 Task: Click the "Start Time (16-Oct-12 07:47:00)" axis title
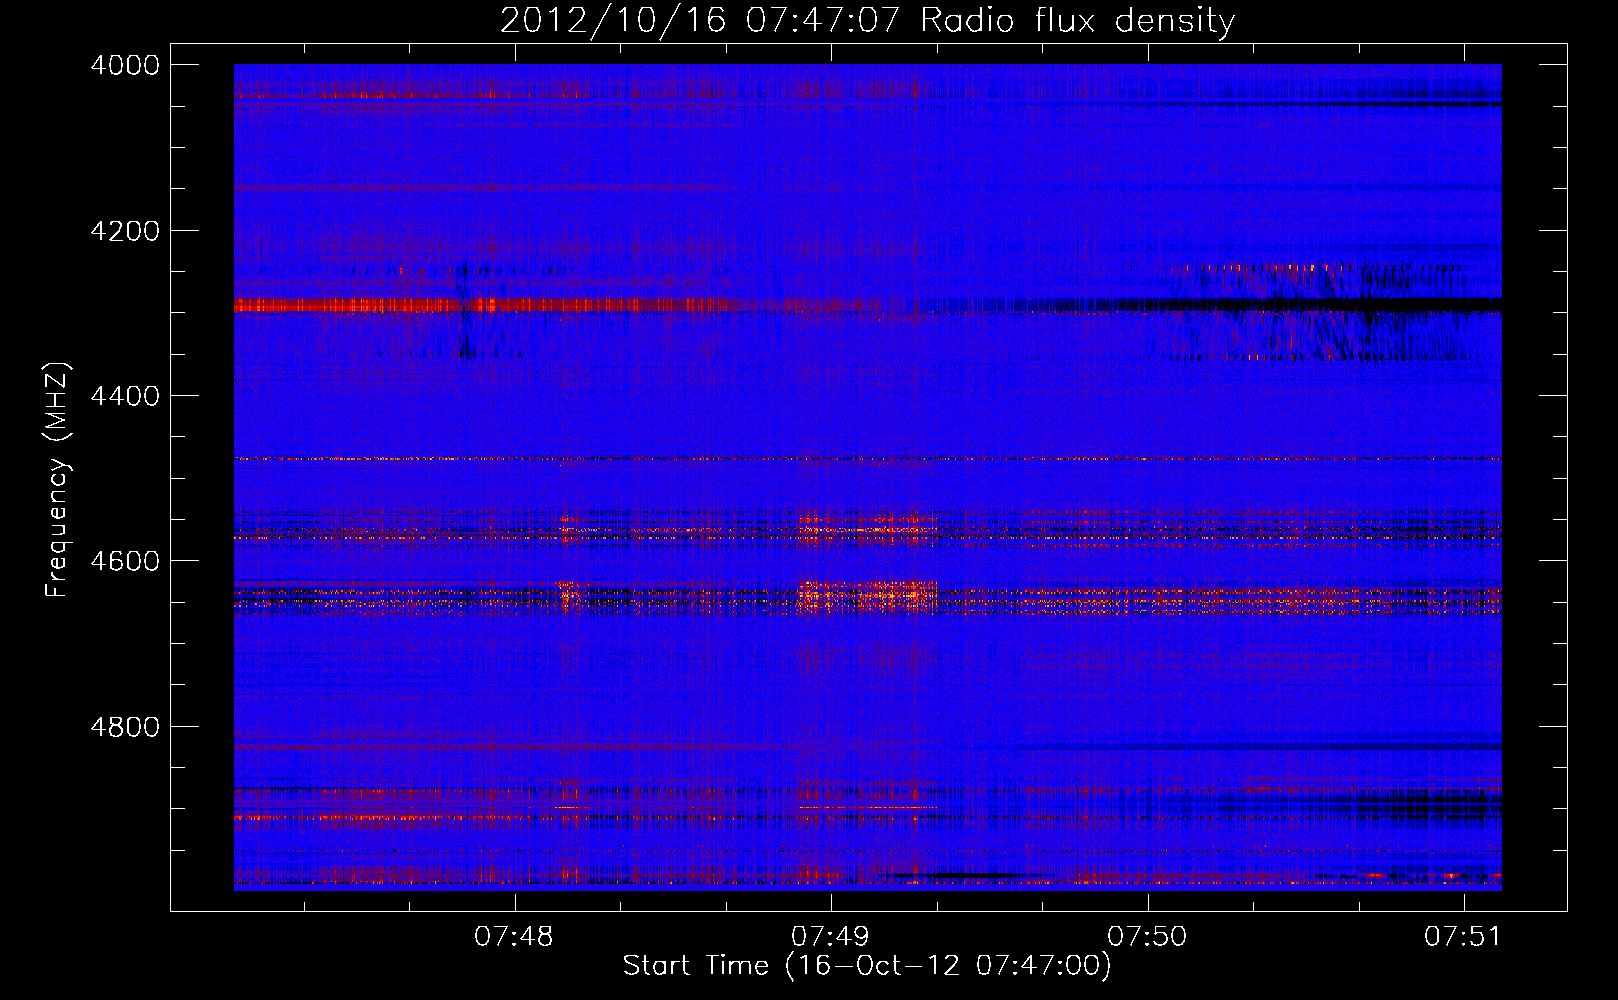(x=867, y=966)
